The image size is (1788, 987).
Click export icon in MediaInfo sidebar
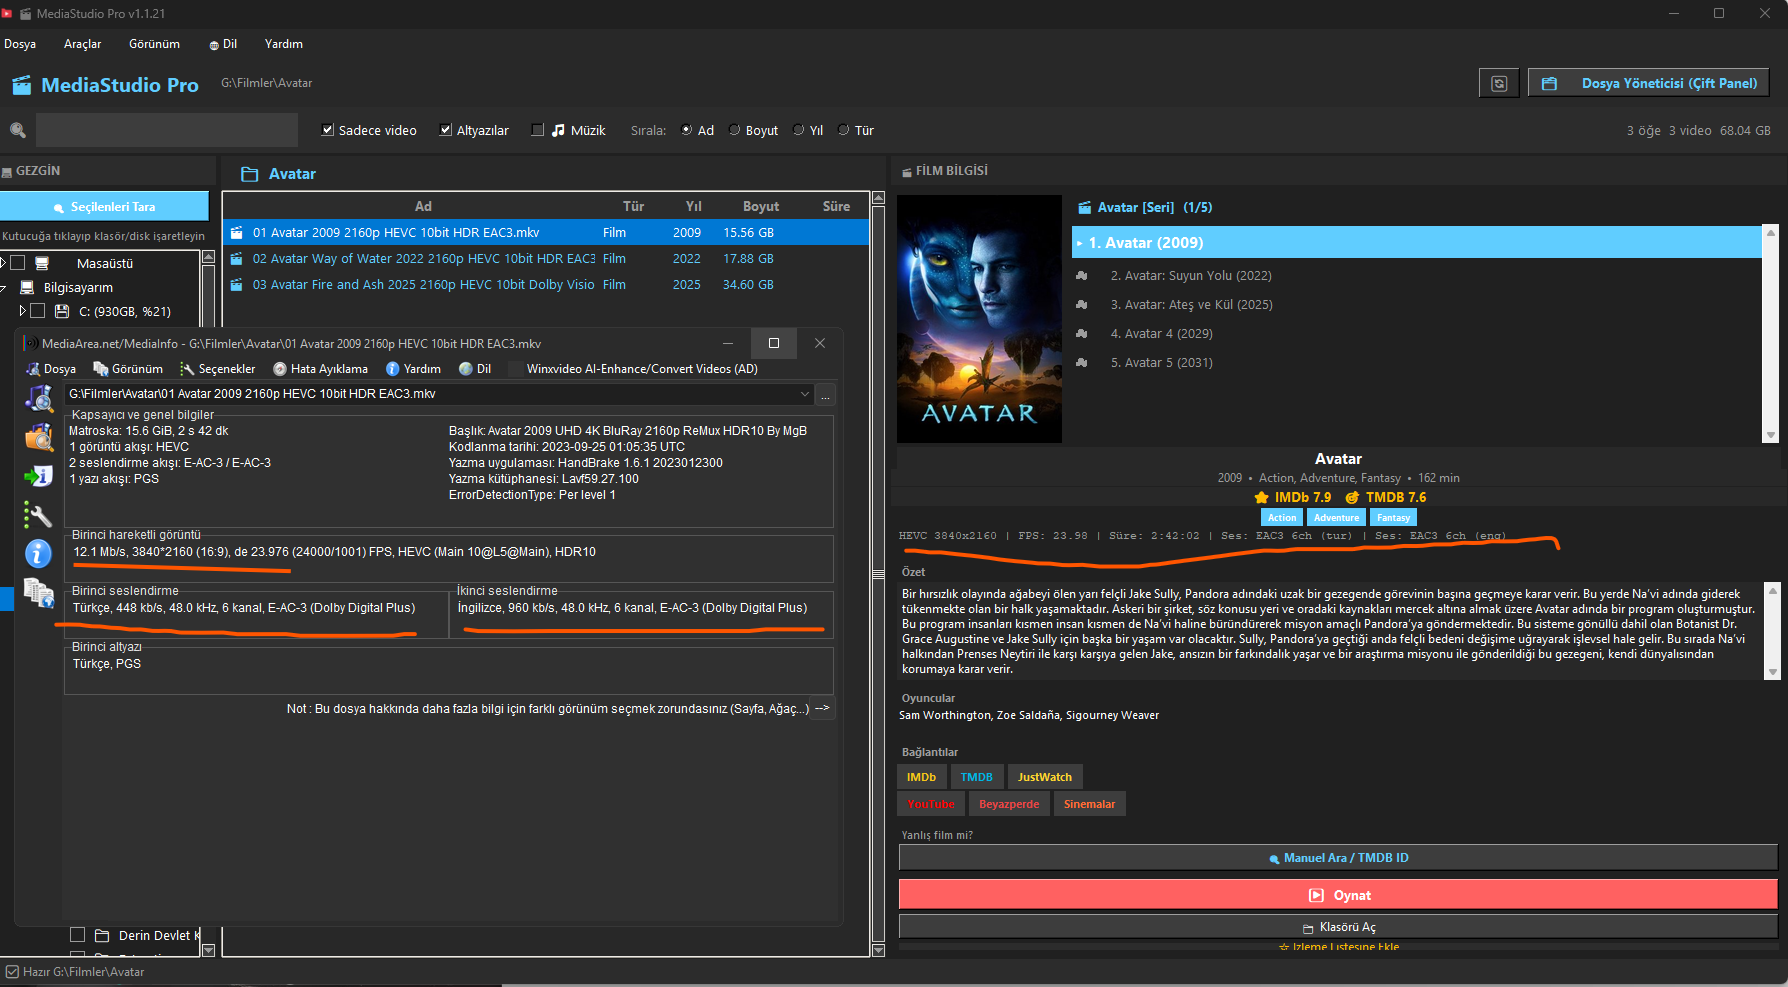tap(38, 476)
